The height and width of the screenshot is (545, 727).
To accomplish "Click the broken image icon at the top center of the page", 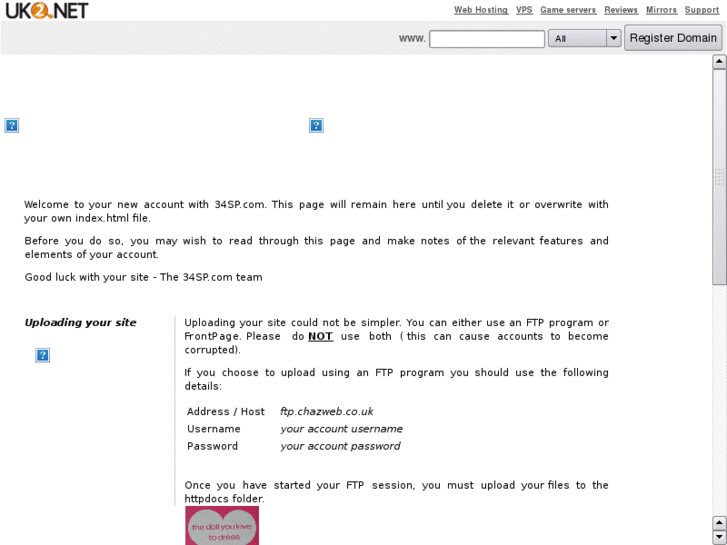I will tap(316, 125).
